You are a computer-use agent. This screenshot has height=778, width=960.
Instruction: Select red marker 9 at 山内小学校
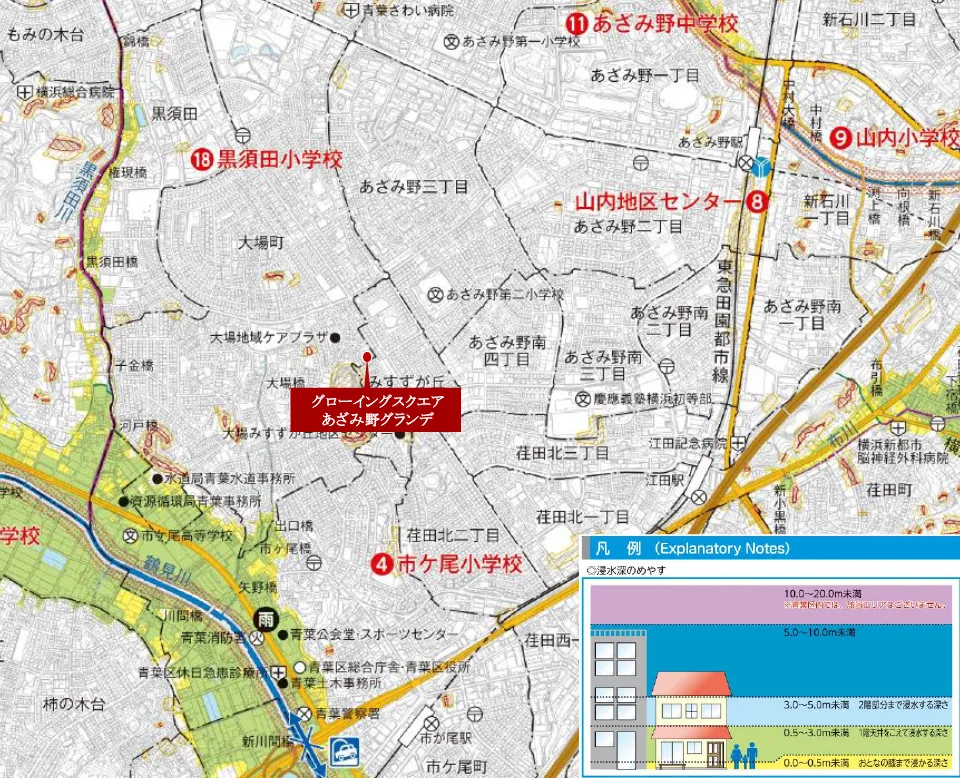(x=841, y=137)
